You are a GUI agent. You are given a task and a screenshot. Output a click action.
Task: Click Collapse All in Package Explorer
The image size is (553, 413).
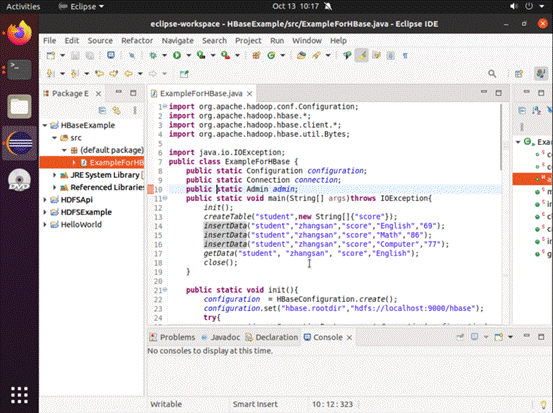(102, 110)
